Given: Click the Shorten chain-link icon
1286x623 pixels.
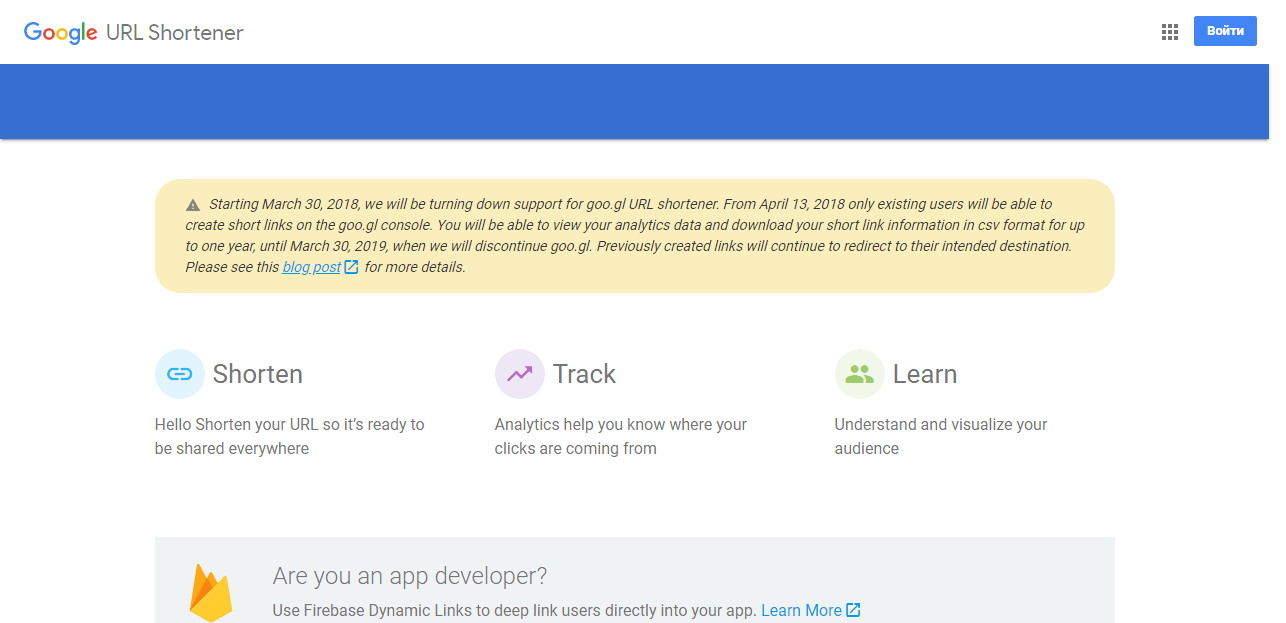Looking at the screenshot, I should pyautogui.click(x=180, y=374).
